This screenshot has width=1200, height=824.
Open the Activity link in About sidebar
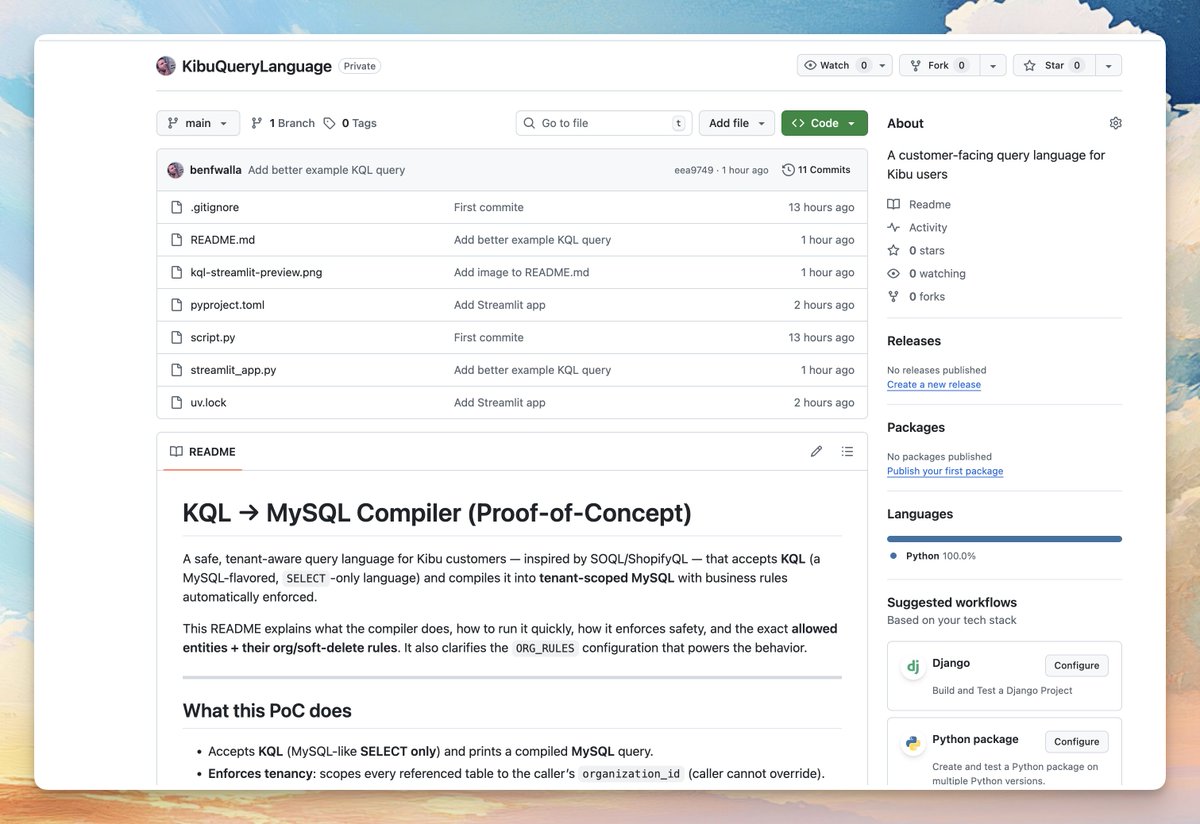pyautogui.click(x=918, y=227)
